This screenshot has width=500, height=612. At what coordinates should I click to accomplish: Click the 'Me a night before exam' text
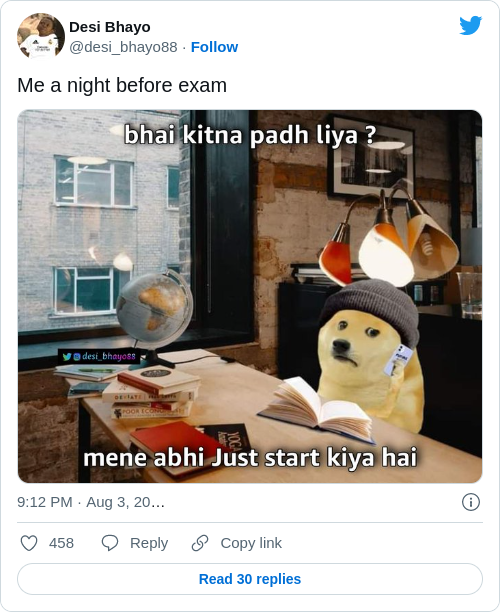tap(122, 85)
